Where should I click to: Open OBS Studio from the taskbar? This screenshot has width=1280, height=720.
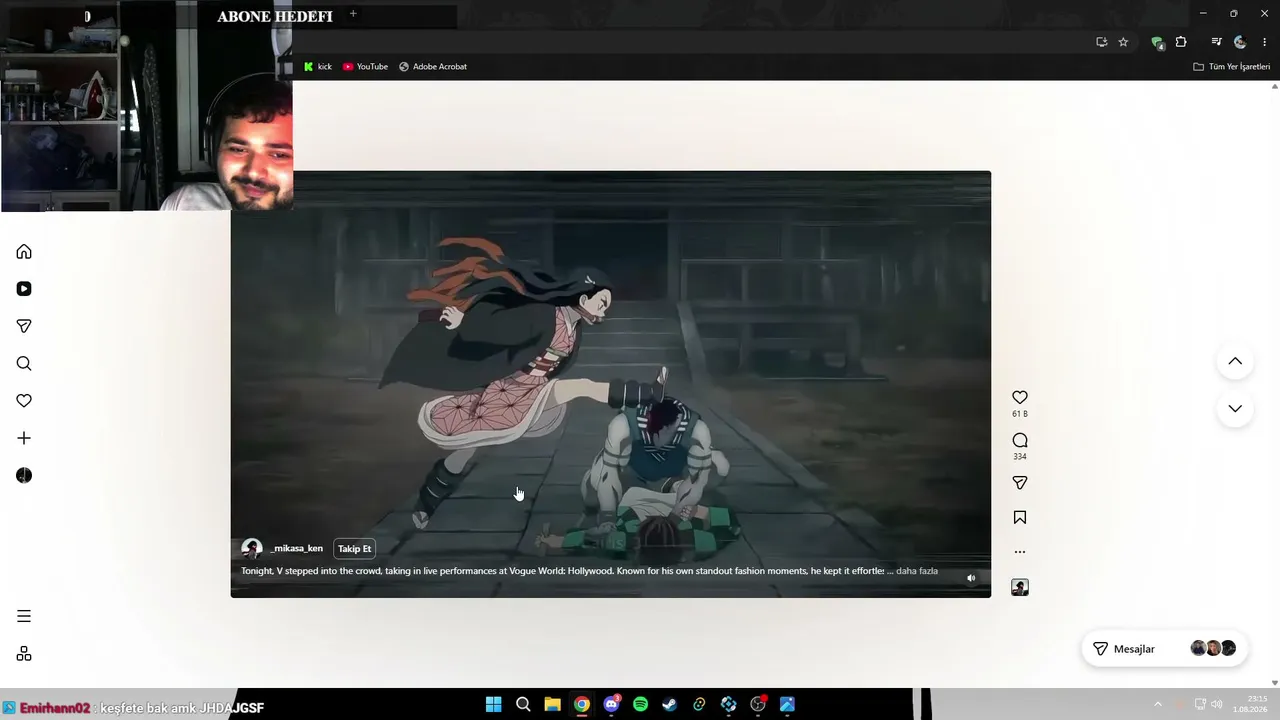[x=758, y=705]
